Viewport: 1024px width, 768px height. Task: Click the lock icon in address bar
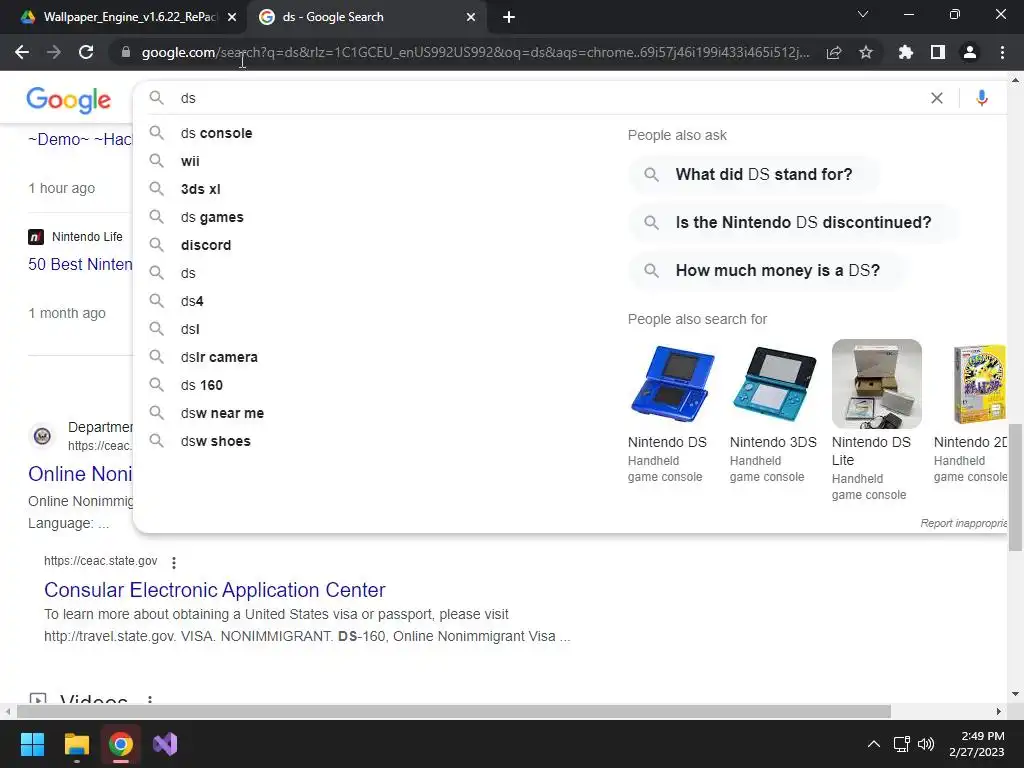[x=126, y=52]
